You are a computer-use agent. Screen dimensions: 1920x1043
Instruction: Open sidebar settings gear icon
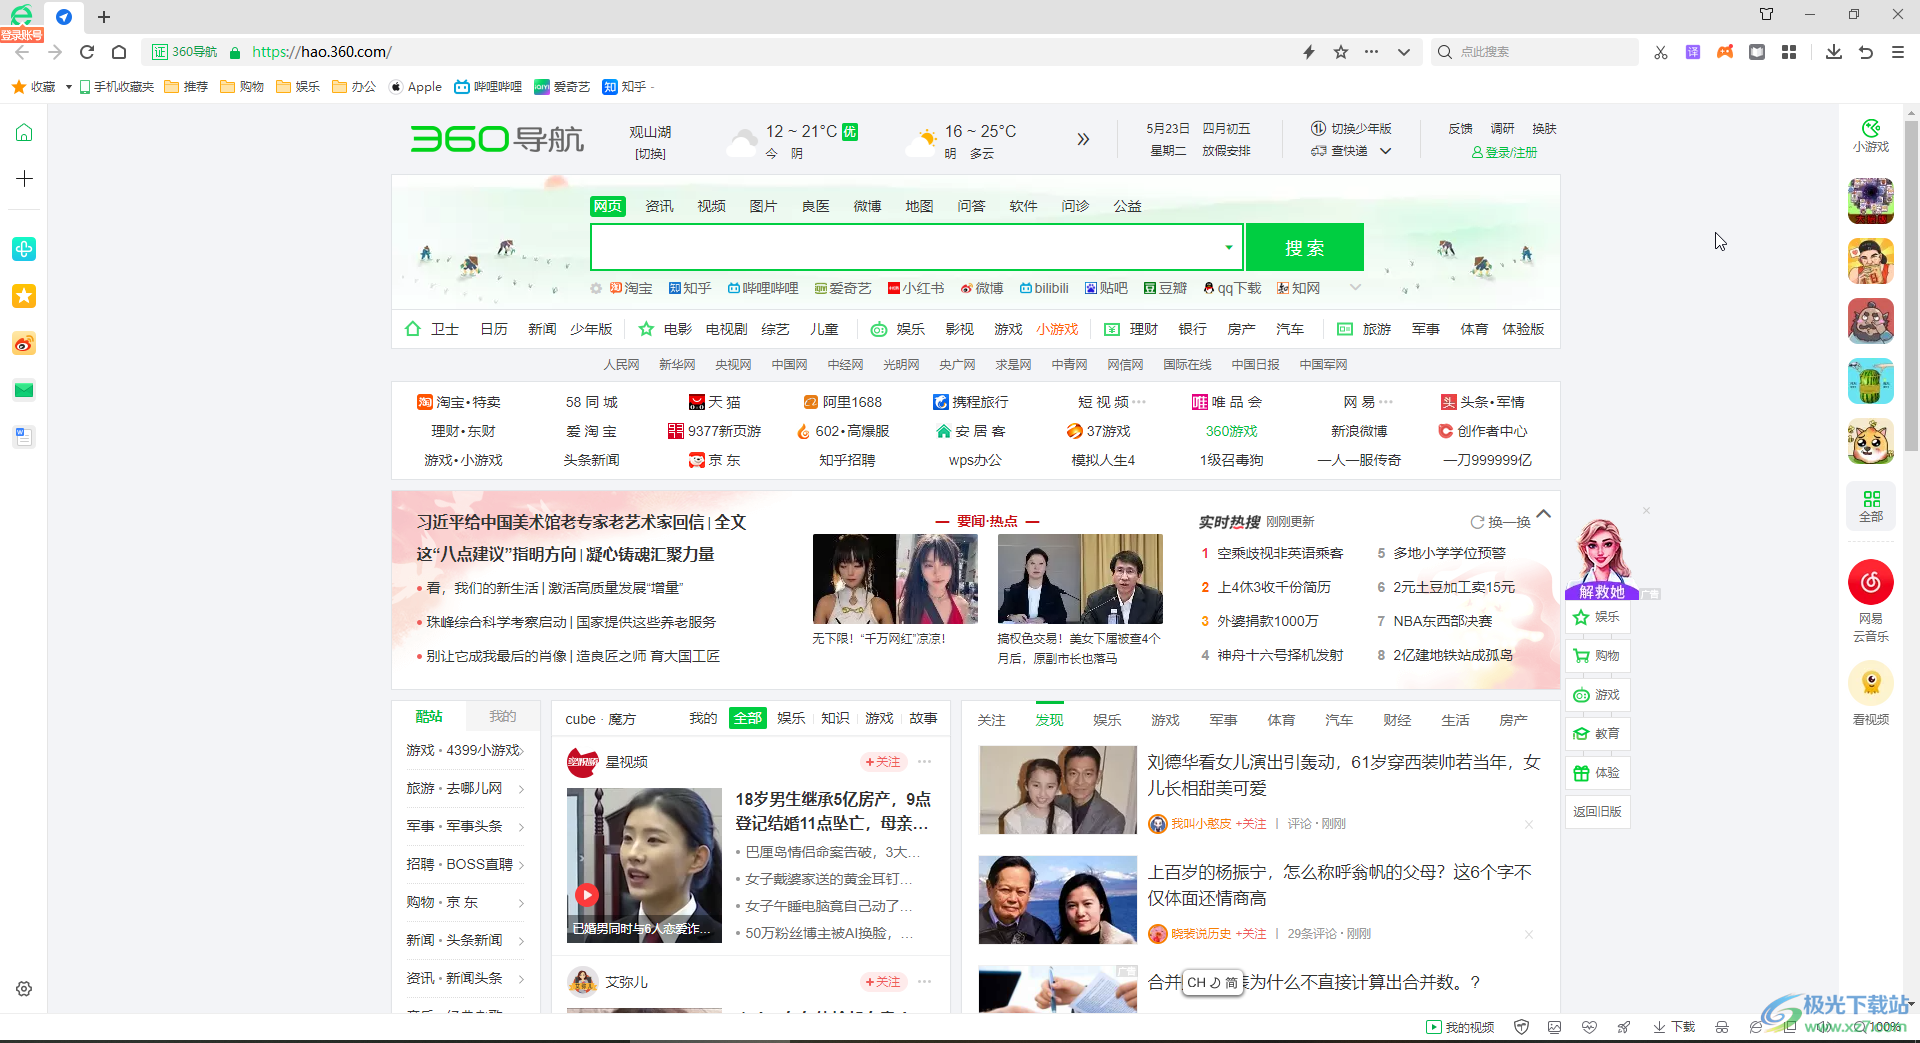pyautogui.click(x=24, y=989)
